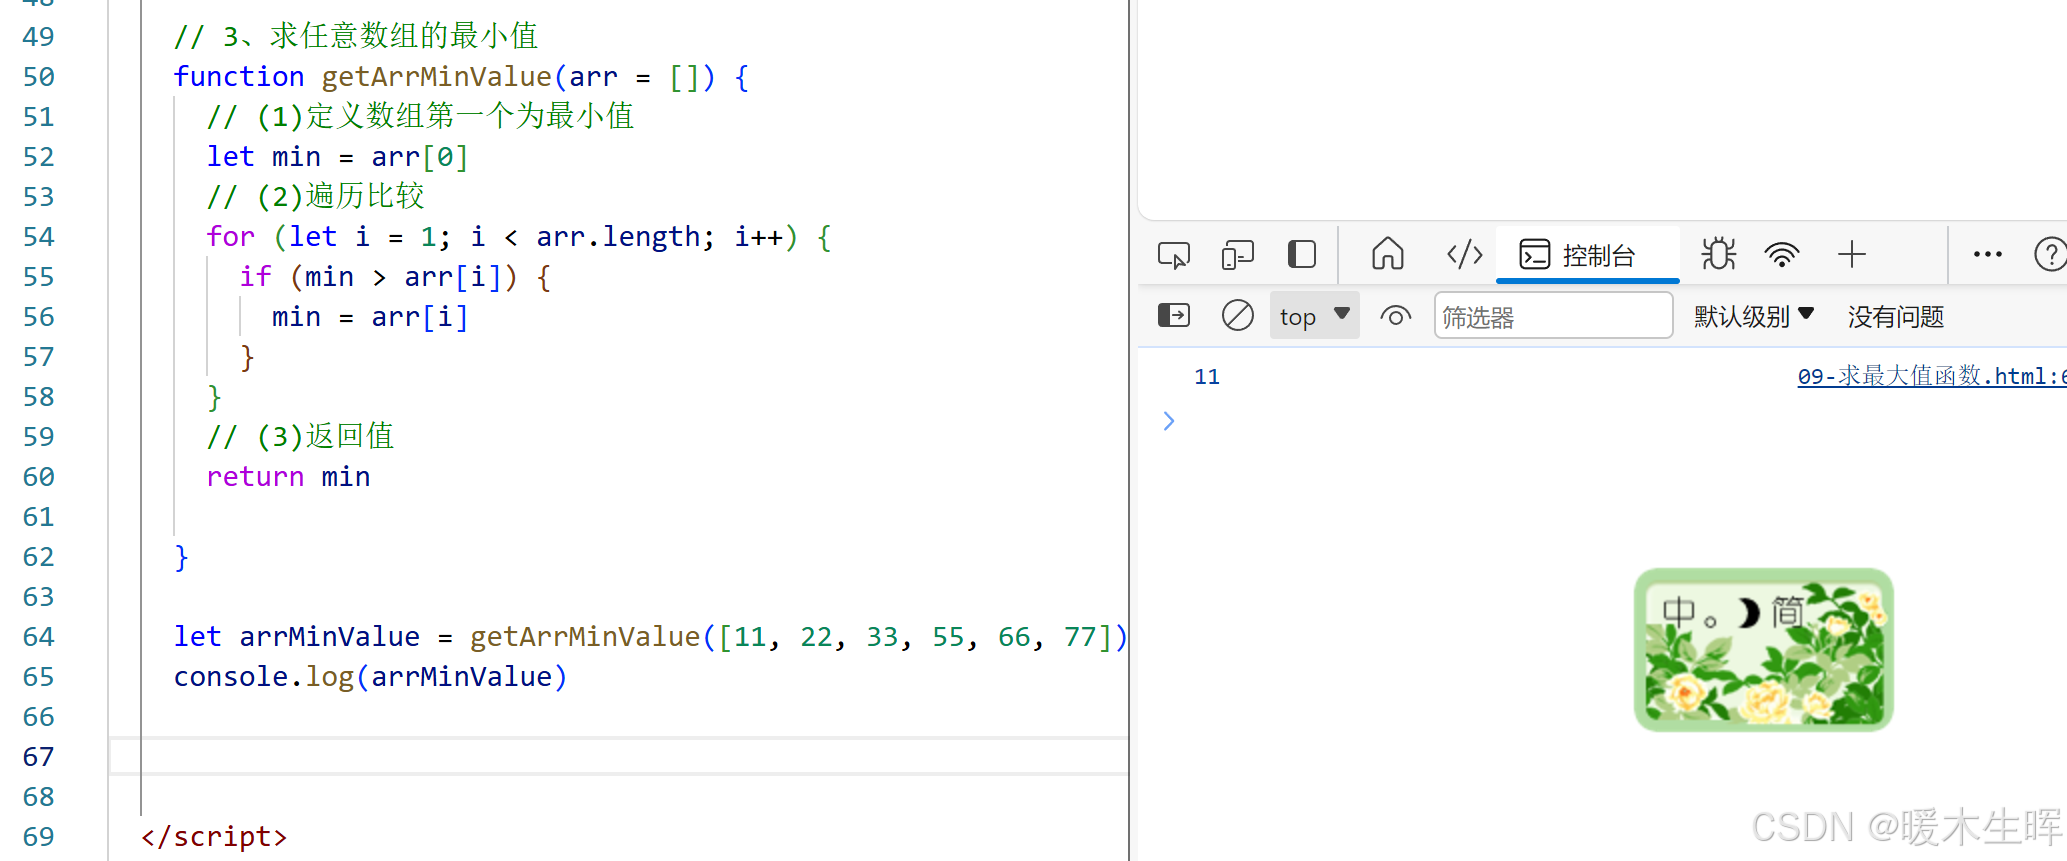
Task: Click 'min = arr[i]' on line 56
Action: [370, 317]
